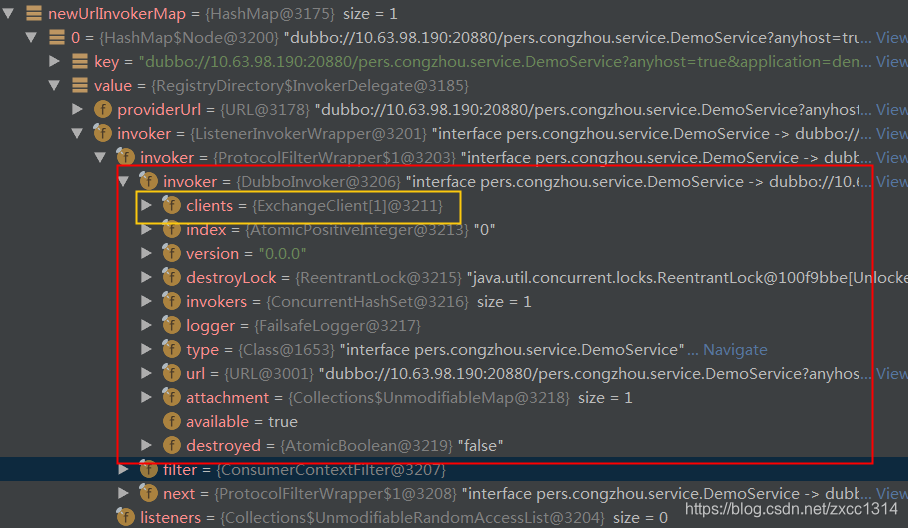Open View link for HashMap$Node@3200 row
908x528 pixels.
click(x=892, y=38)
